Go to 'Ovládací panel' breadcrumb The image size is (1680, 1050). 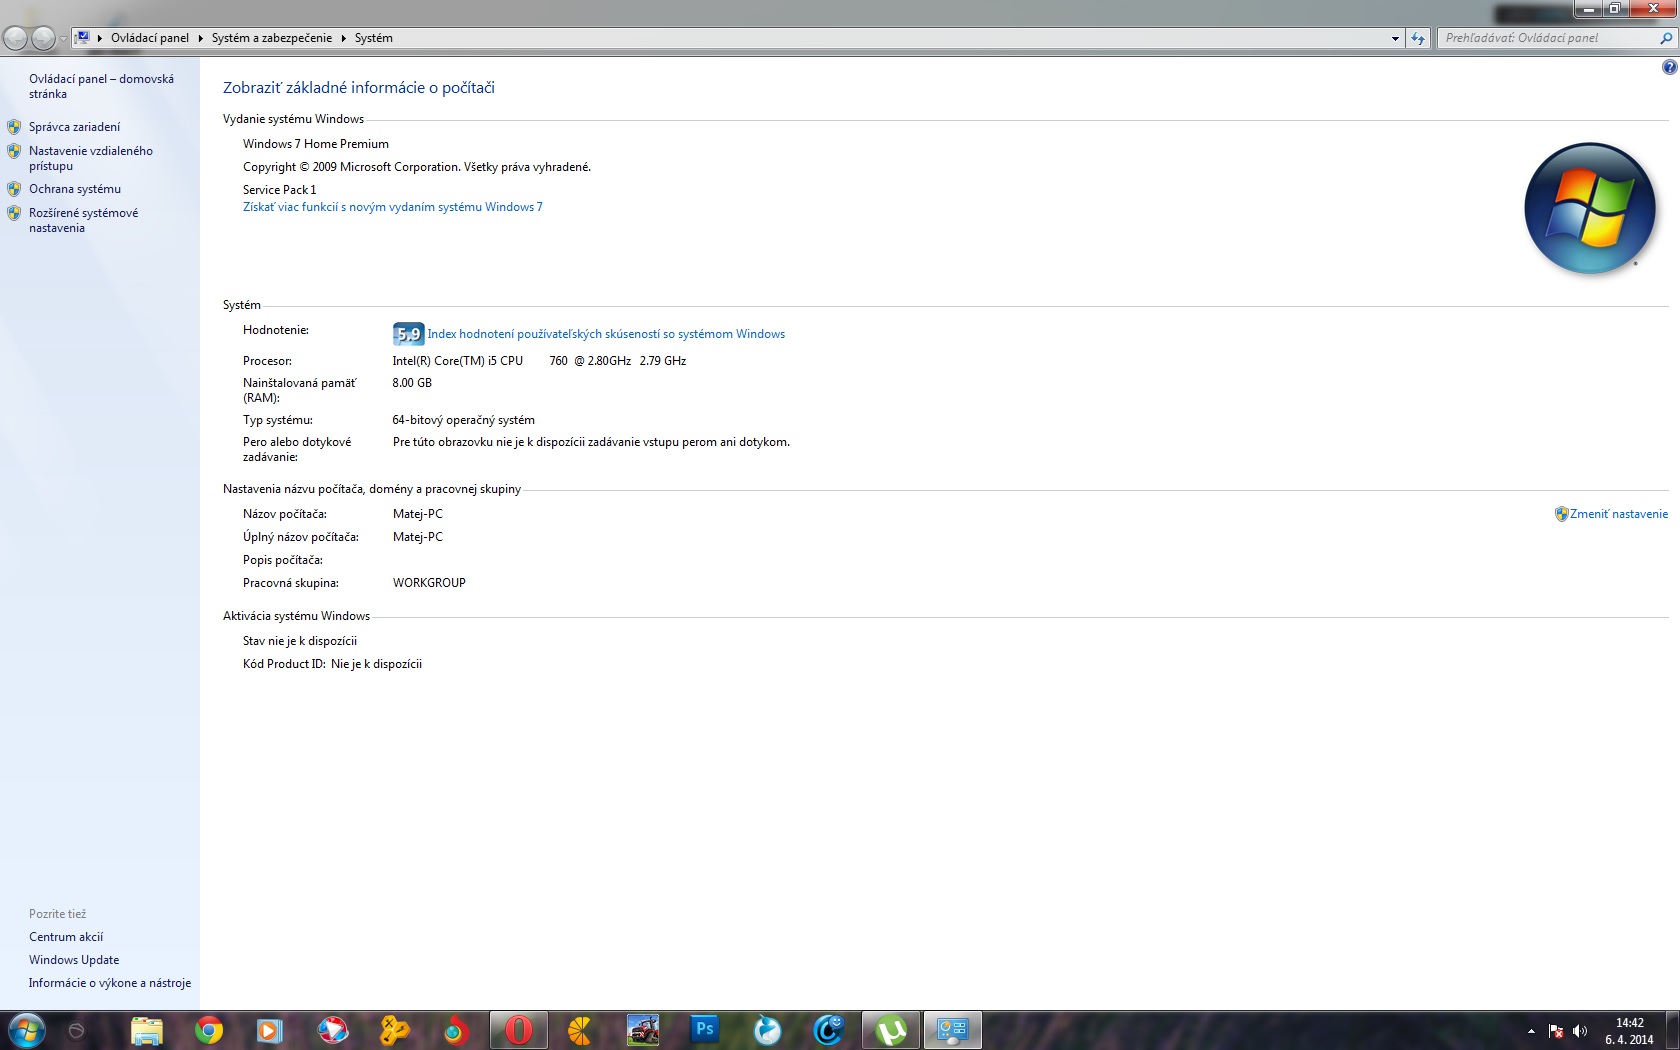click(x=150, y=38)
